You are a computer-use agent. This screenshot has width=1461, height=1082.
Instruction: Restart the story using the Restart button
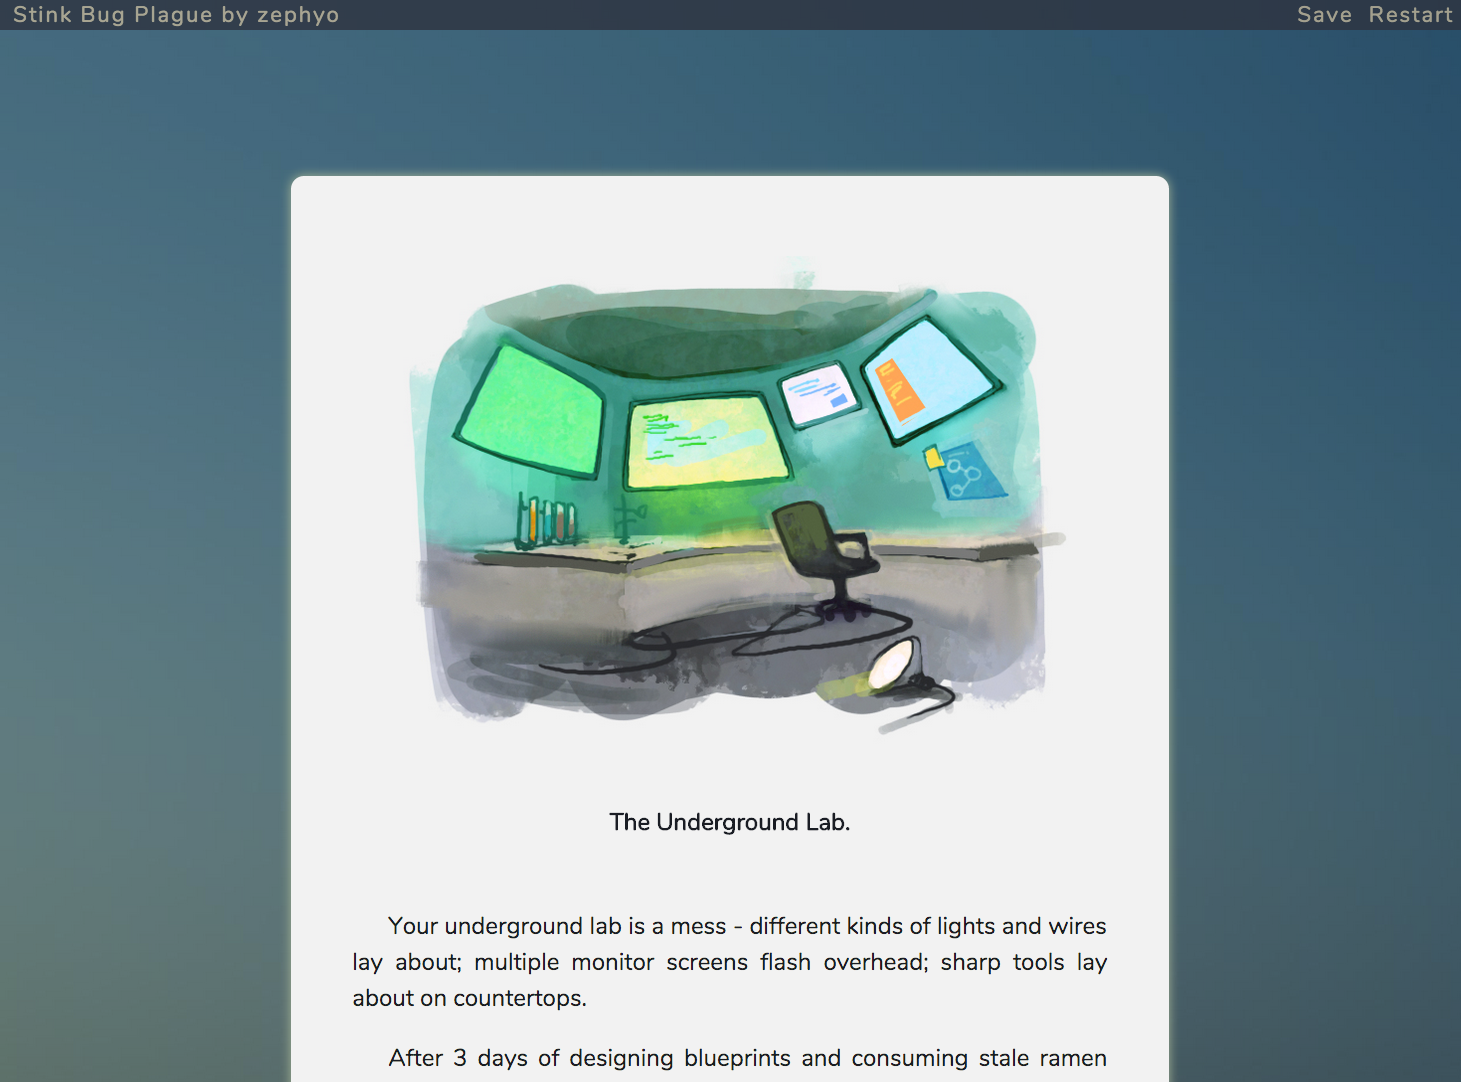coord(1410,15)
